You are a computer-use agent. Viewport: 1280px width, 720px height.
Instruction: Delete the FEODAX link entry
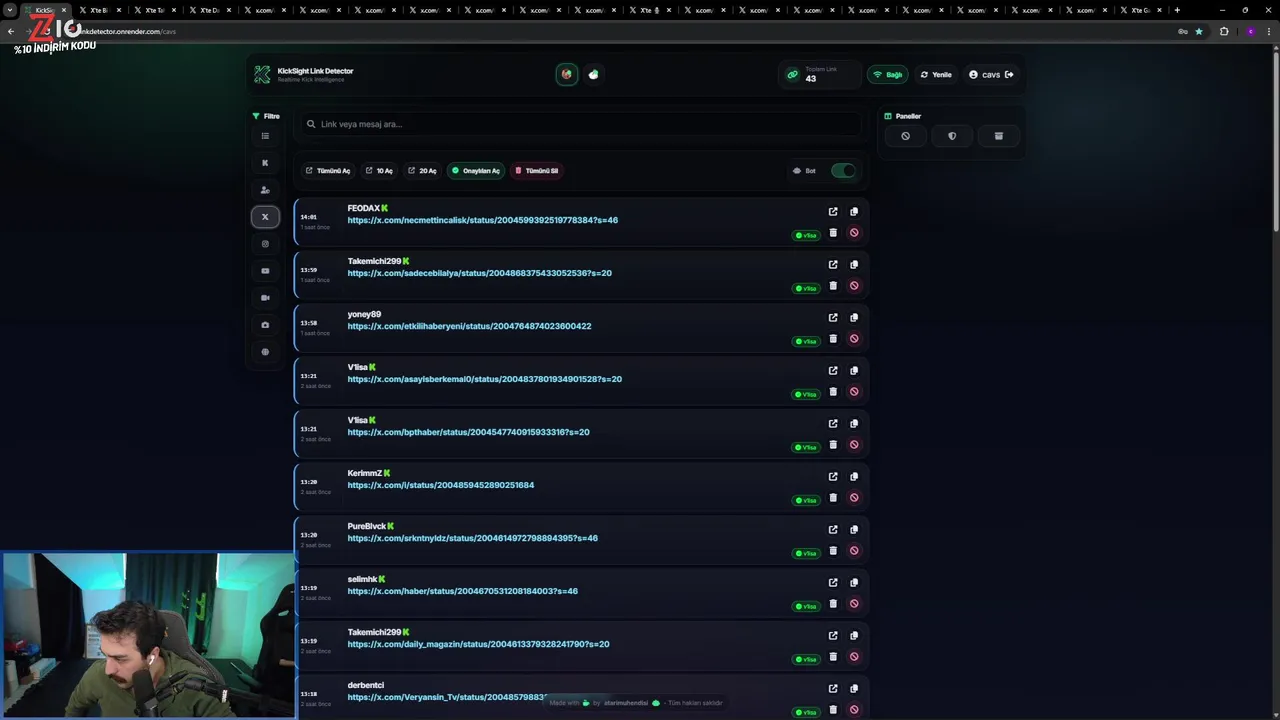tap(833, 233)
